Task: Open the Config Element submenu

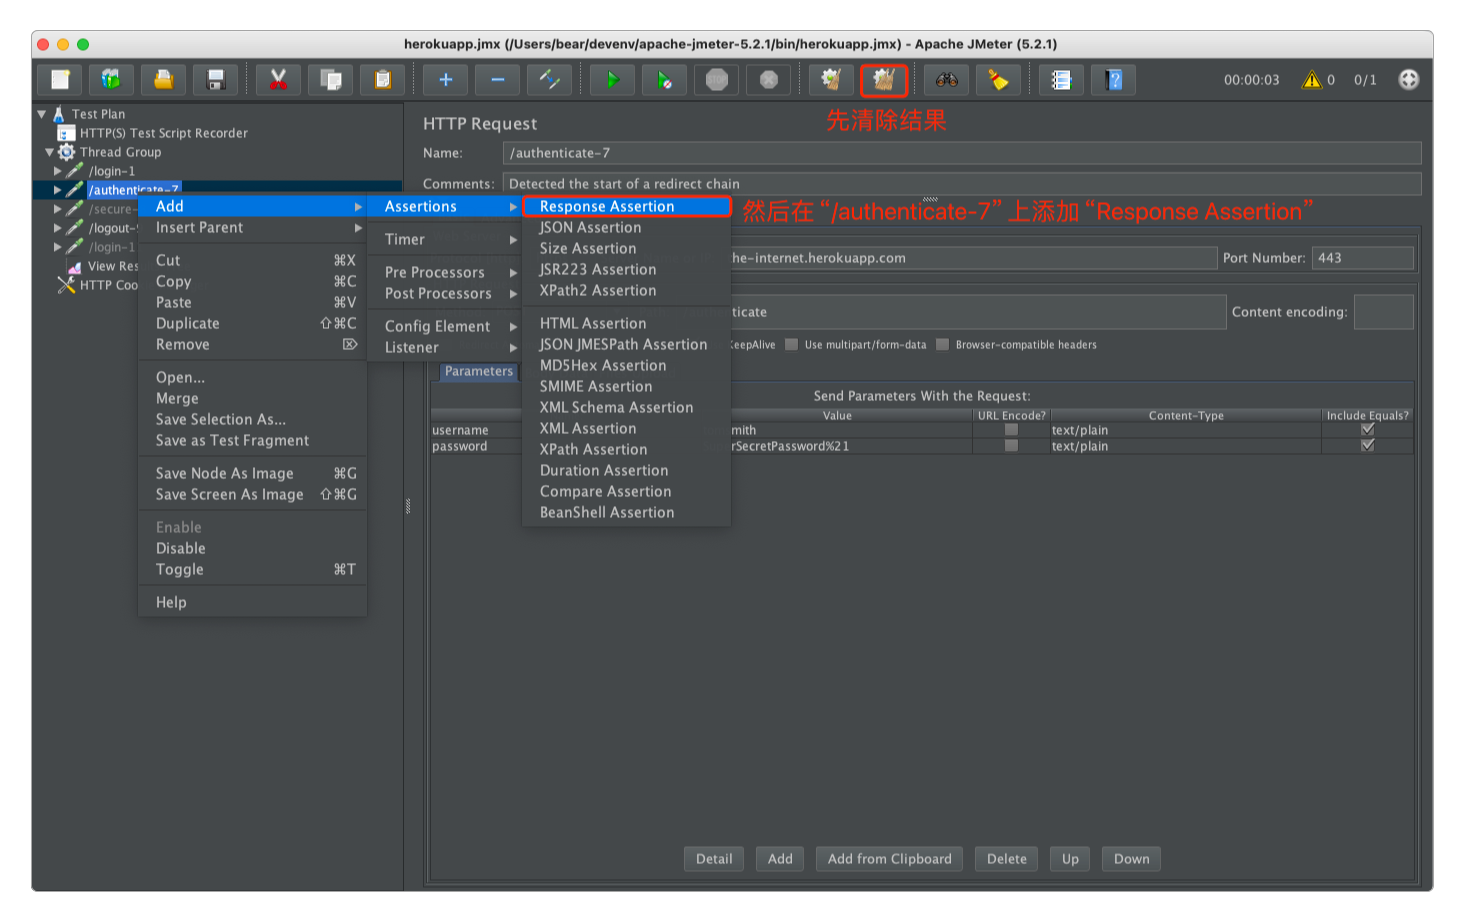Action: tap(444, 326)
